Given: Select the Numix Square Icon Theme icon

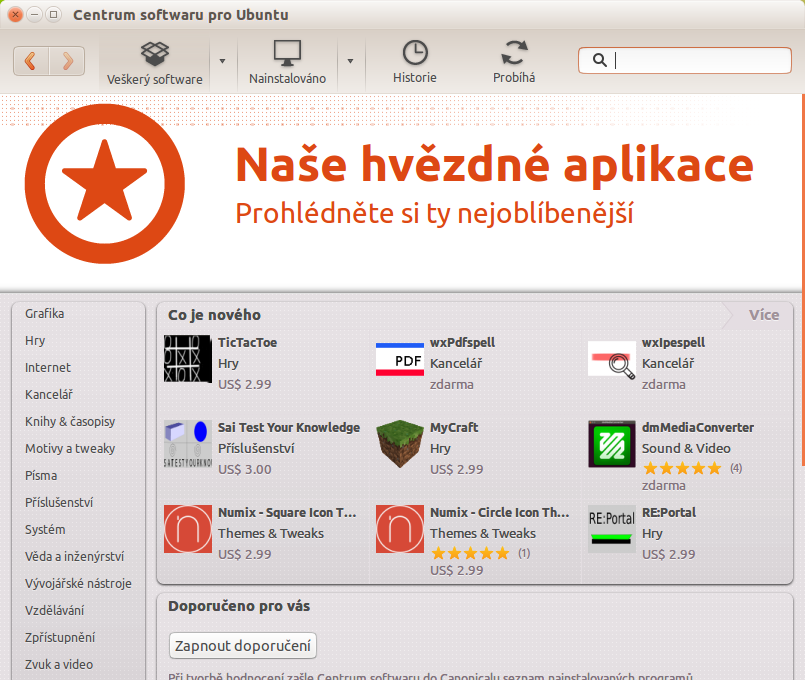Looking at the screenshot, I should 185,528.
